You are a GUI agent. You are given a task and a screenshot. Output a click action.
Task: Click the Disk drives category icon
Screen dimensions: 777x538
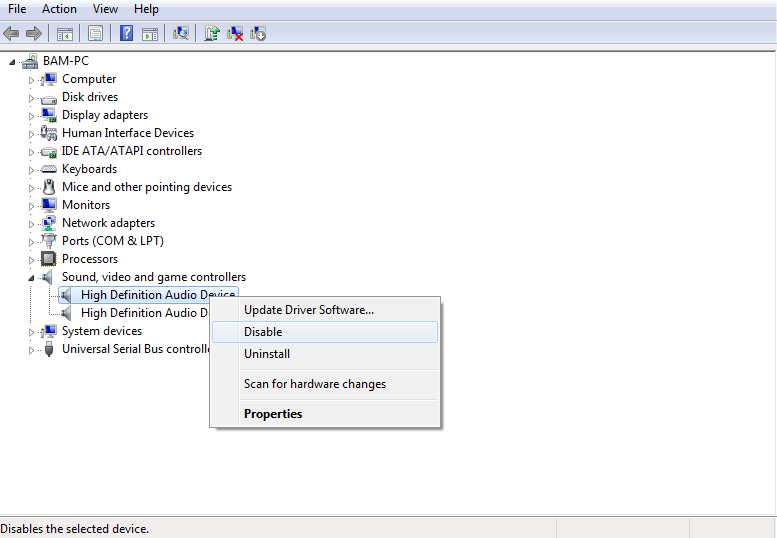[49, 99]
